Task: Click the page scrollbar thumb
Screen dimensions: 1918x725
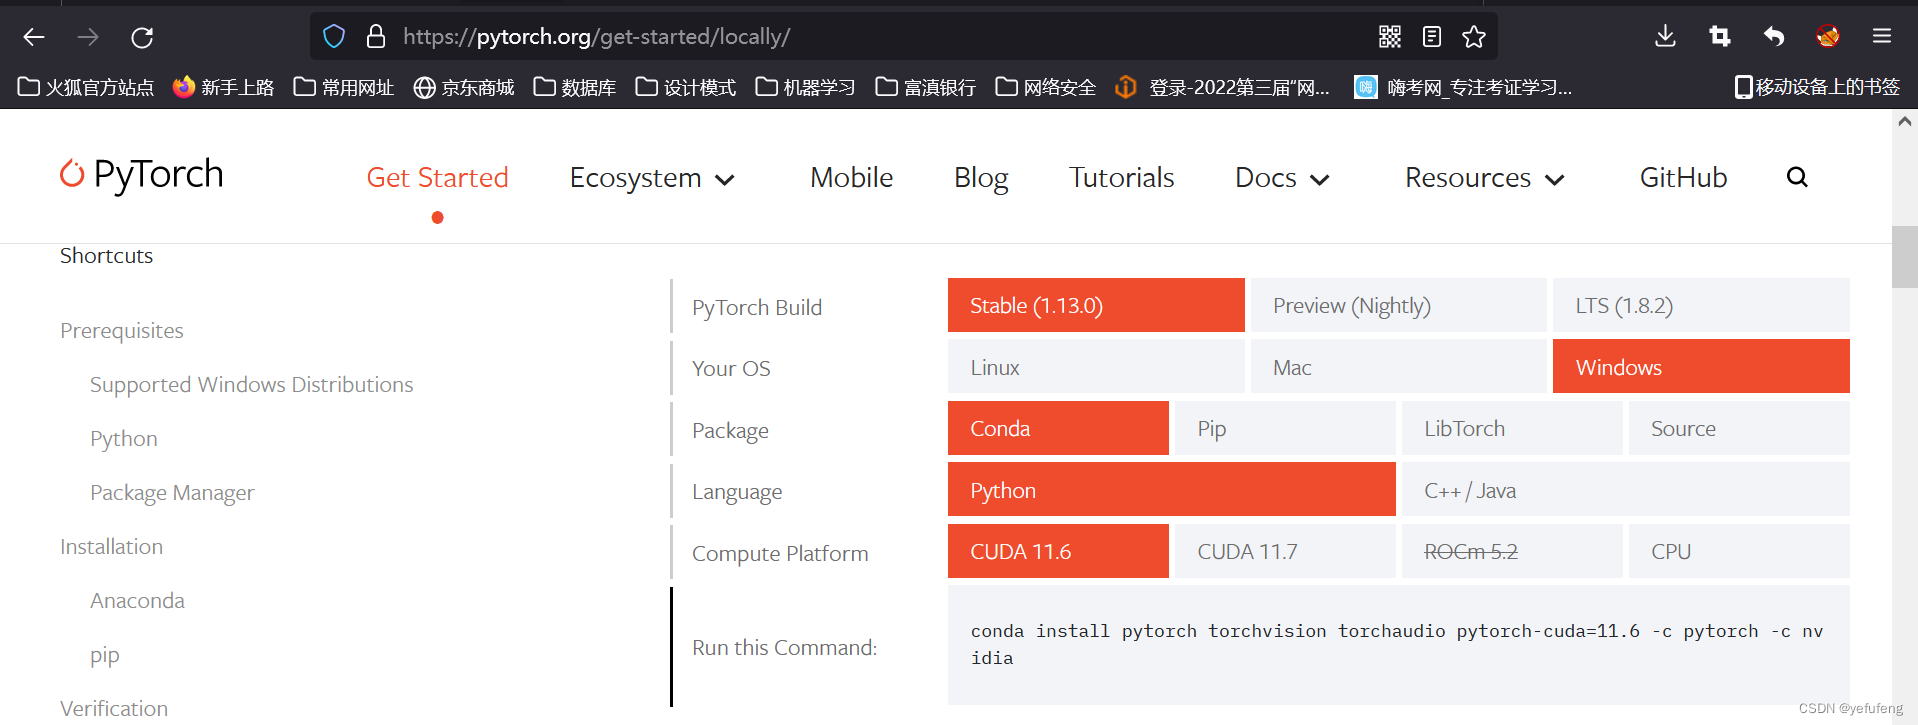Action: coord(1904,257)
